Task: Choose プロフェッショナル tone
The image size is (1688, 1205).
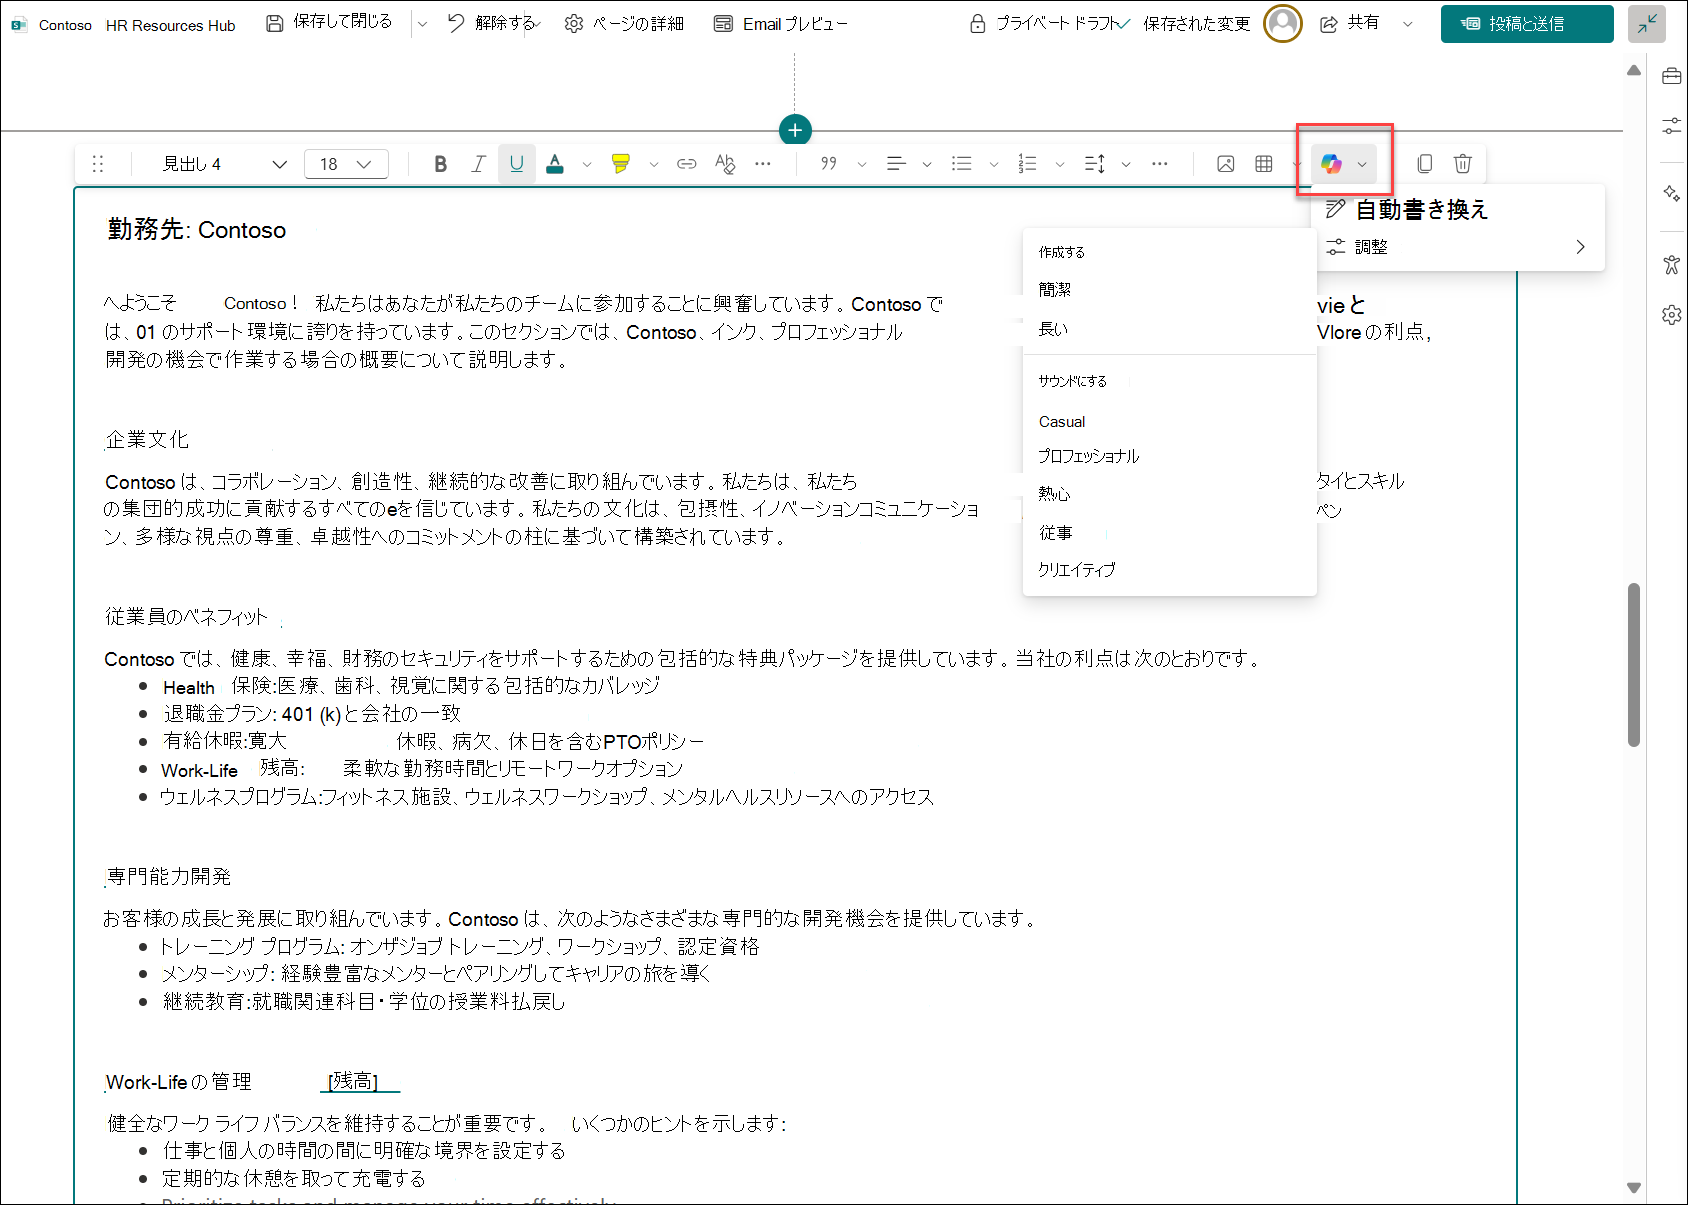Action: pos(1169,456)
